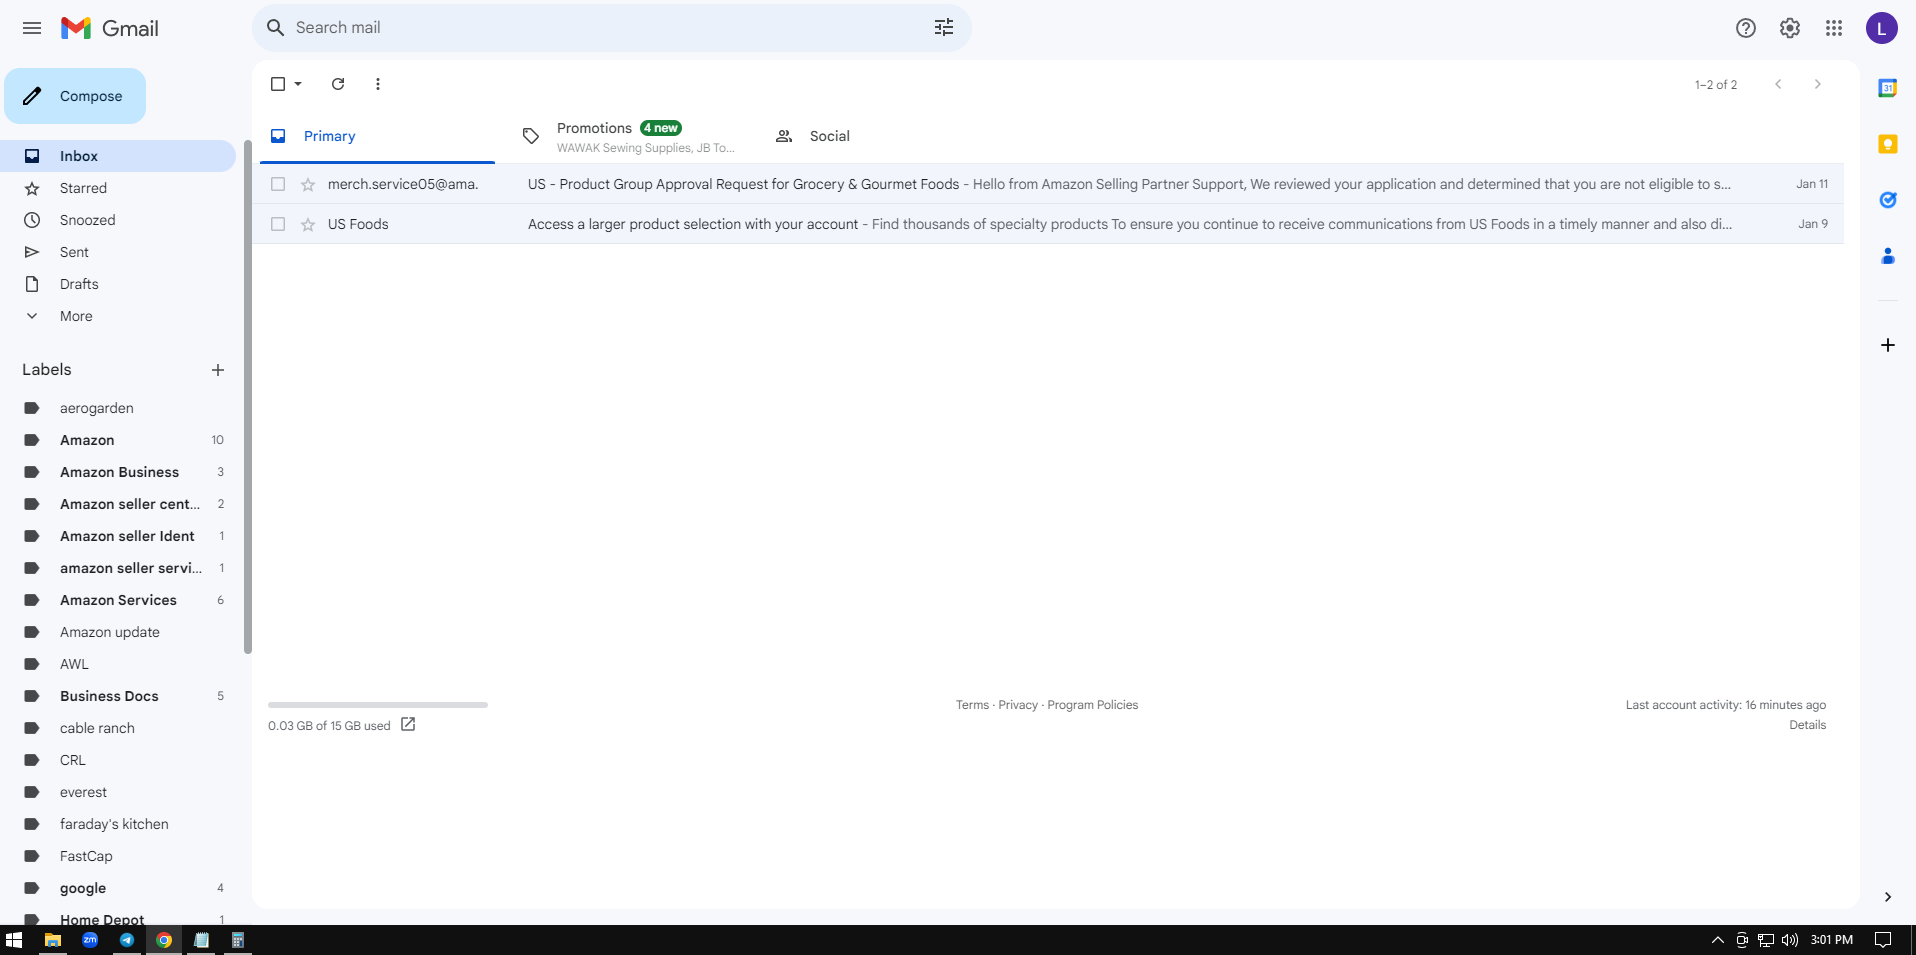Star the US Foods email
This screenshot has height=955, width=1916.
click(308, 224)
